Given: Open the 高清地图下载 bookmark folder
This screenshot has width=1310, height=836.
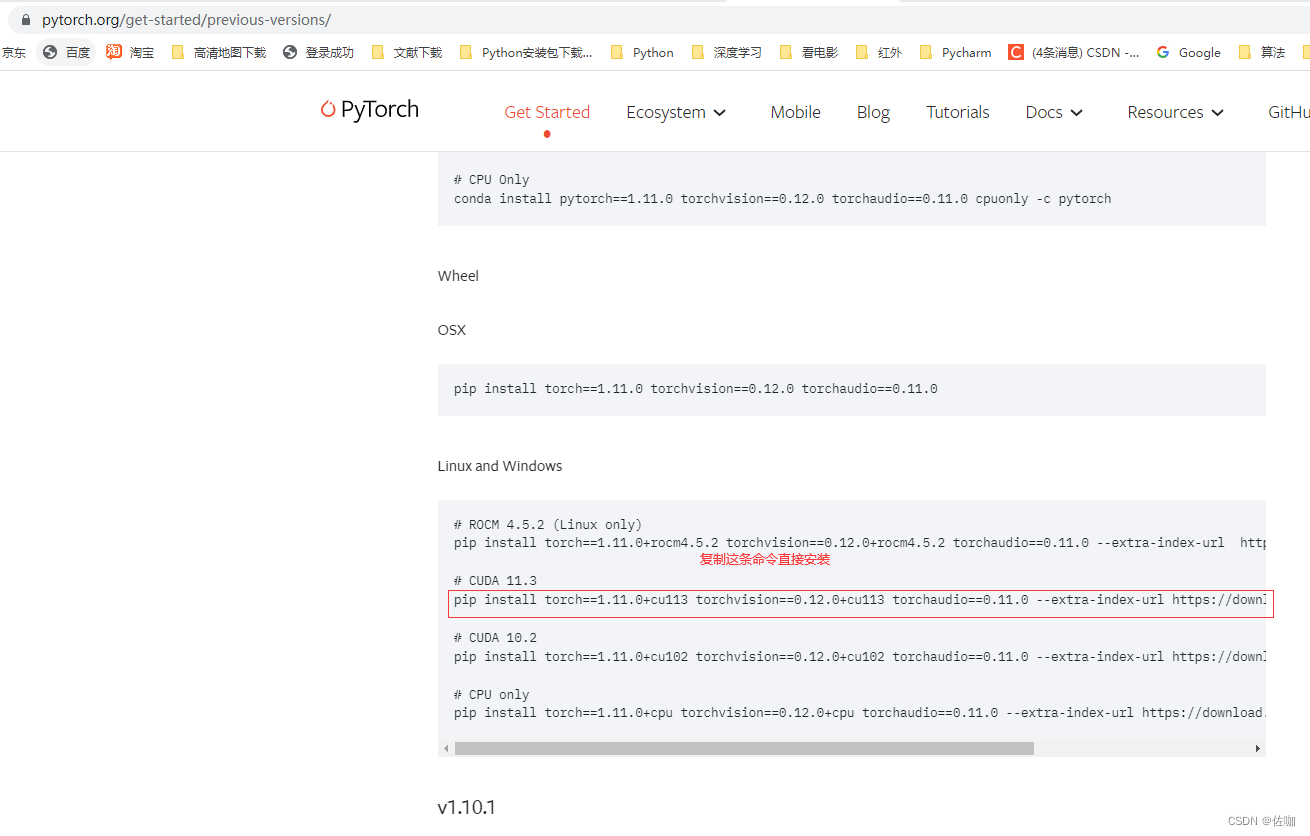Looking at the screenshot, I should (219, 52).
